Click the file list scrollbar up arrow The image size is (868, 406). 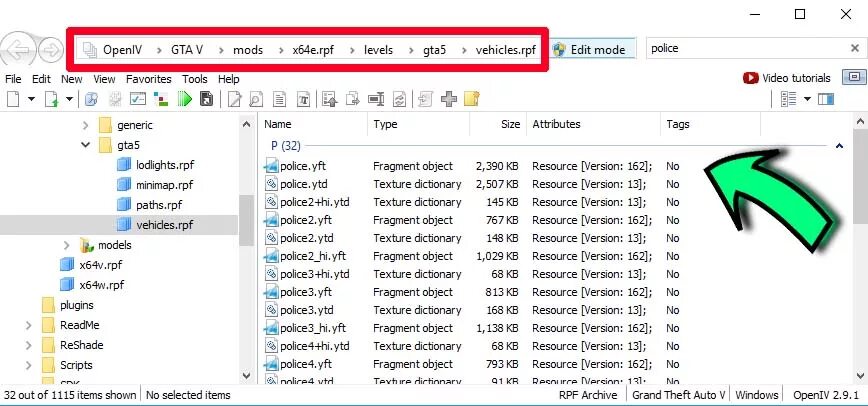coord(861,121)
